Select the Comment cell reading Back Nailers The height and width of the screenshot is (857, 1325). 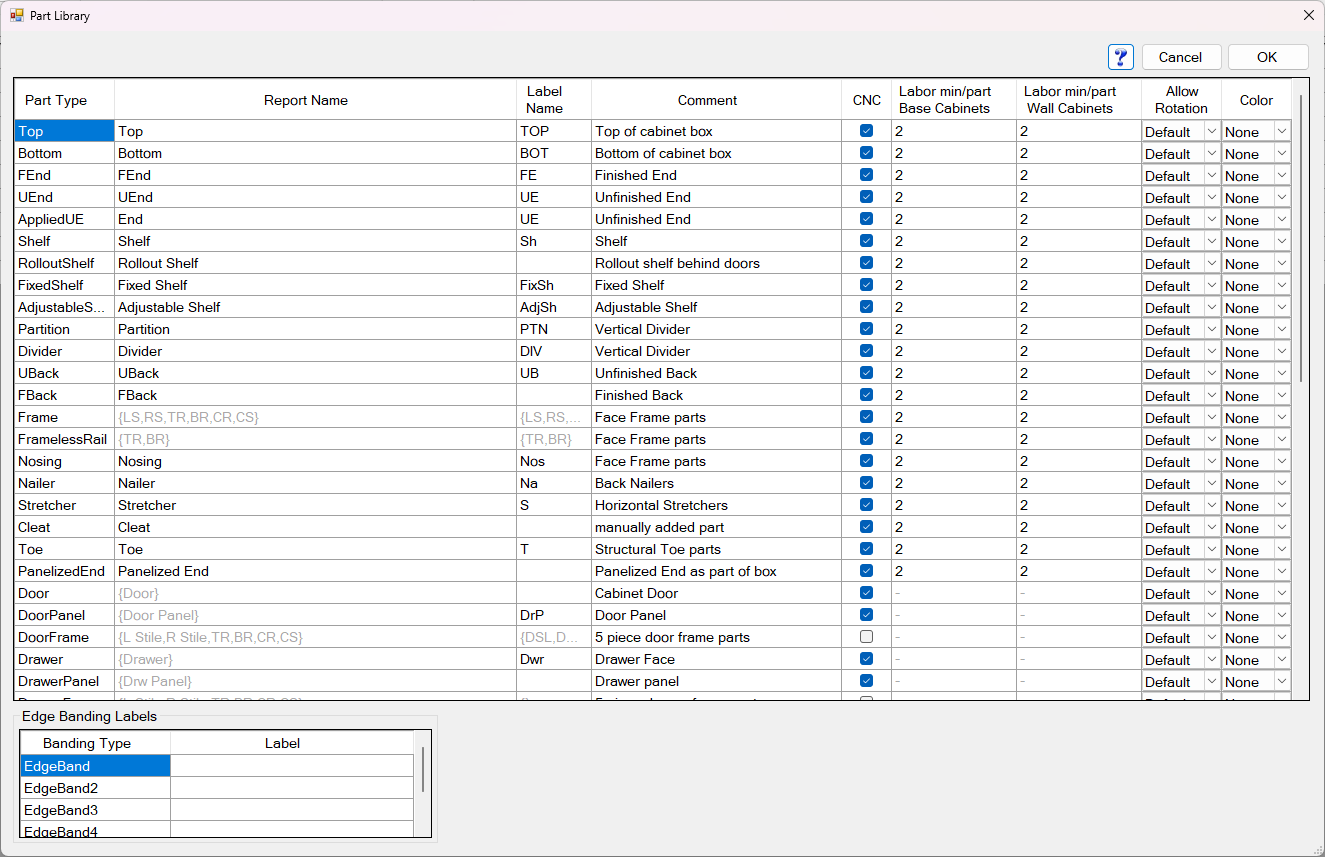point(715,483)
